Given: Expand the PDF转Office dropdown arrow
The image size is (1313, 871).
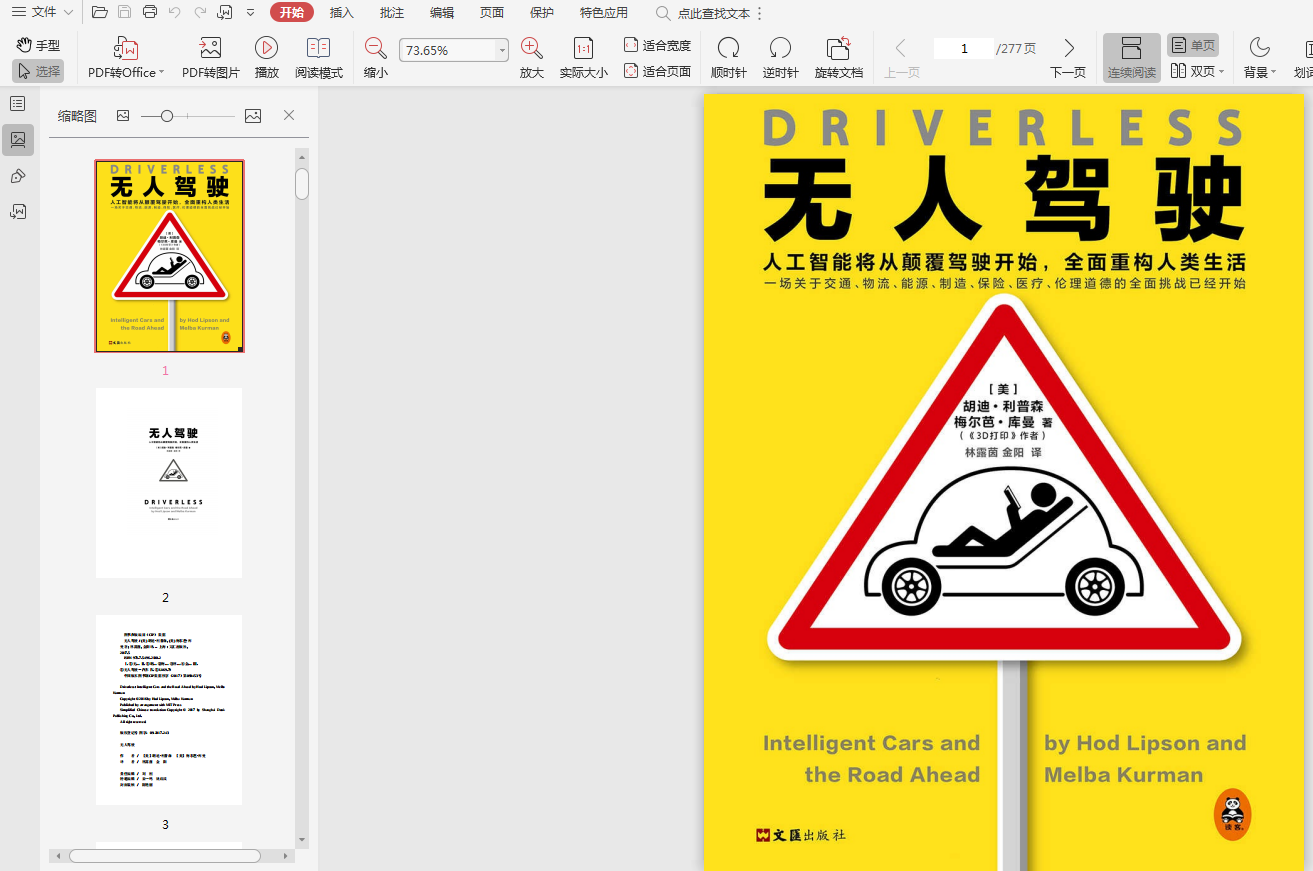Looking at the screenshot, I should (x=161, y=73).
